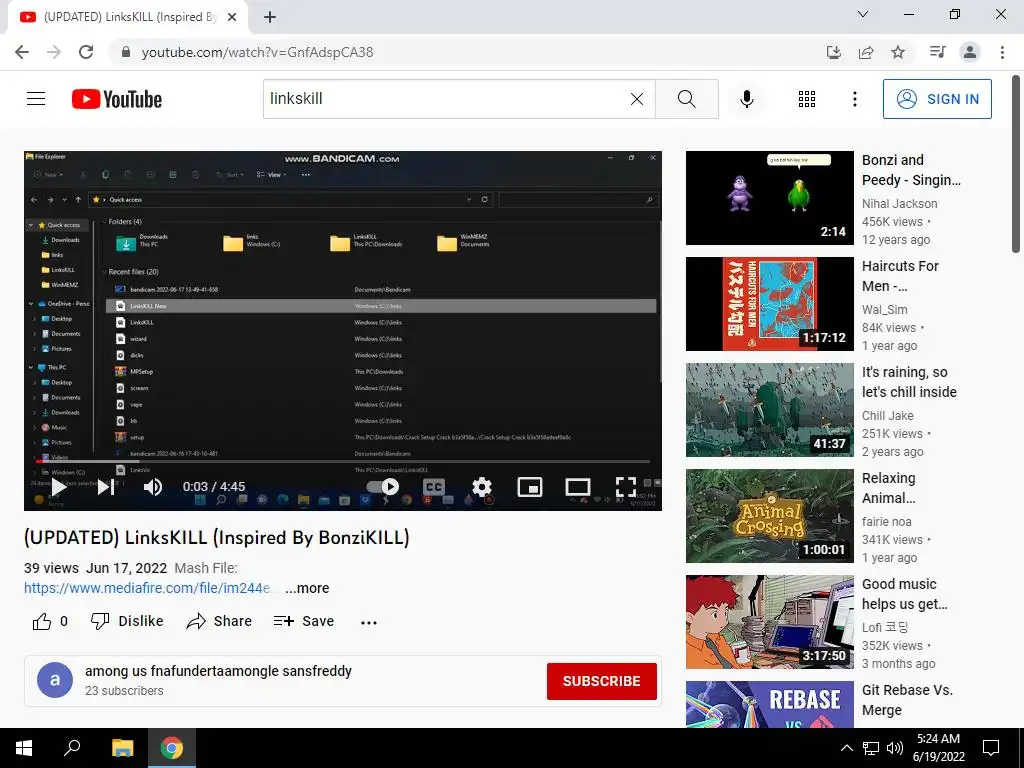This screenshot has height=768, width=1024.
Task: Enter full screen mode
Action: pyautogui.click(x=626, y=487)
